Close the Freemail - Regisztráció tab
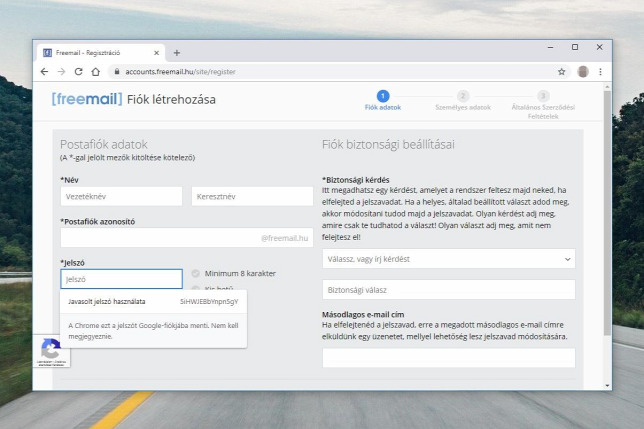 coord(156,53)
